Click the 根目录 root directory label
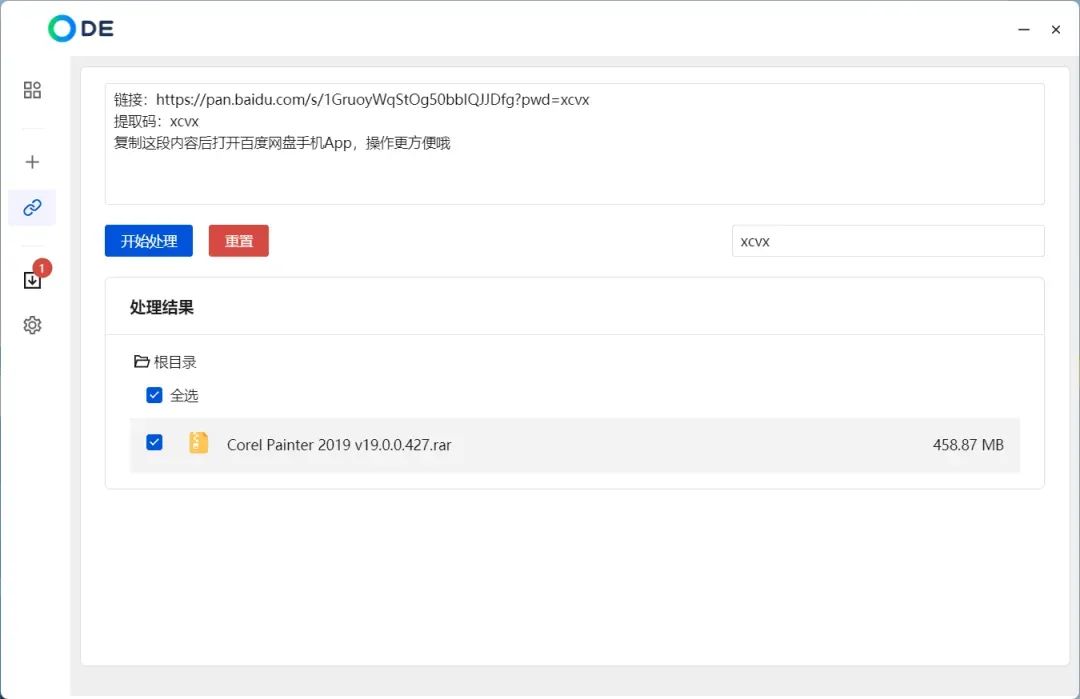 (175, 362)
